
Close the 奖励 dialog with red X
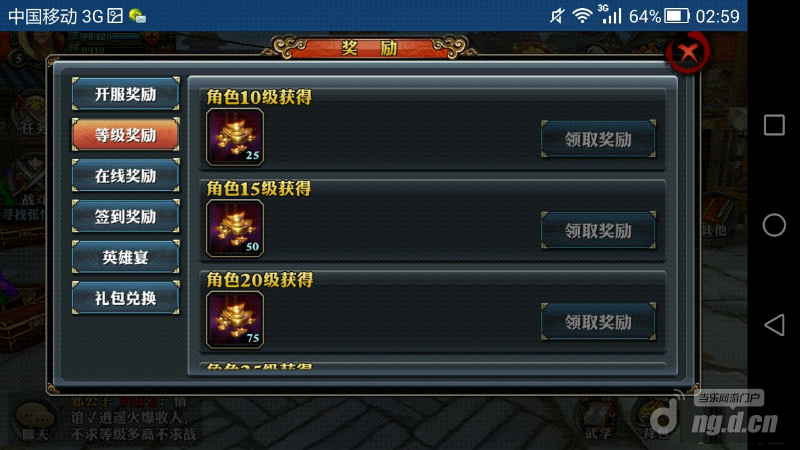pyautogui.click(x=688, y=52)
